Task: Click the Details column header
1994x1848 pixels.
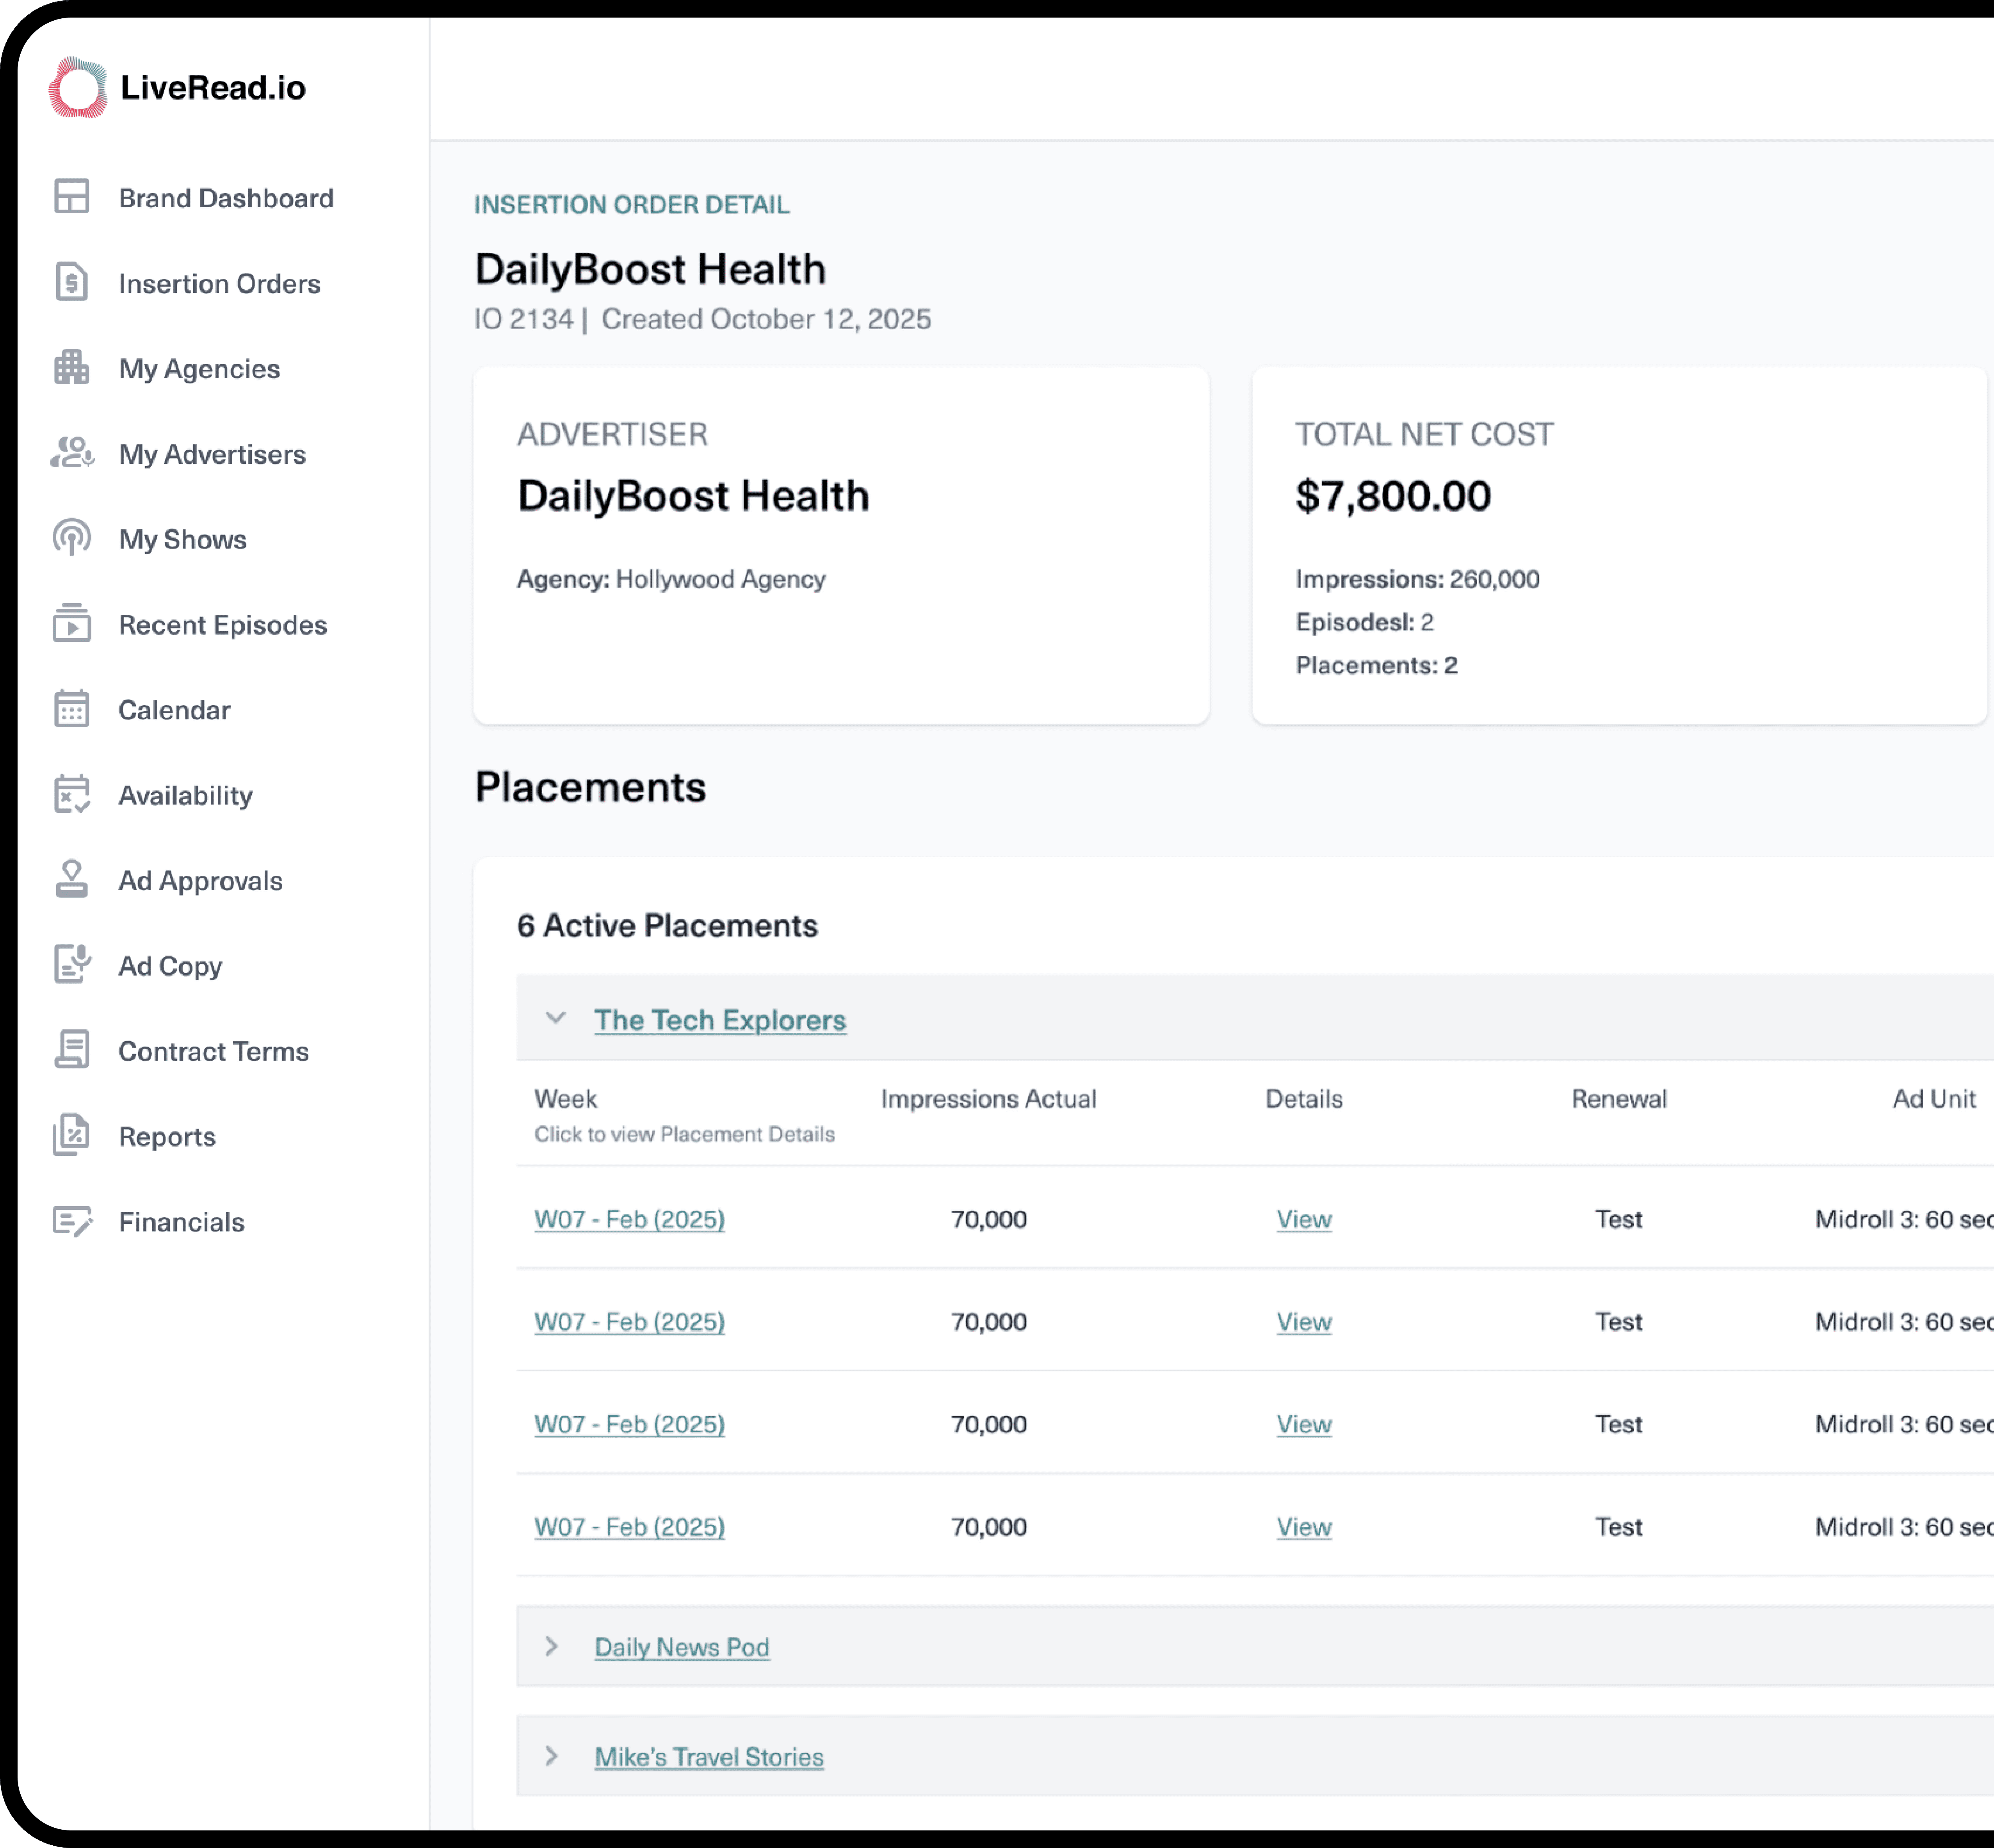Action: [1304, 1099]
